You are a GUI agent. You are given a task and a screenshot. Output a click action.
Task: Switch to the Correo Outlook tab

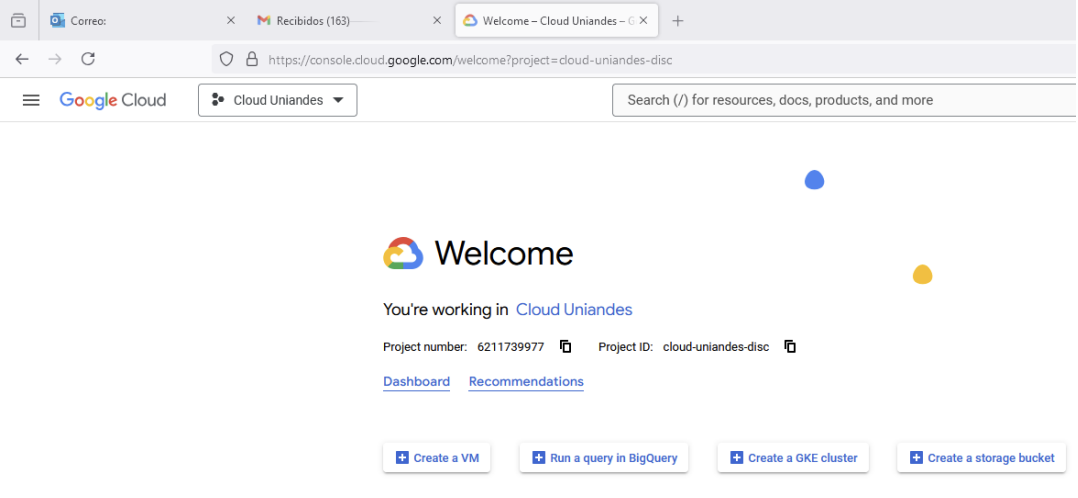click(x=143, y=21)
